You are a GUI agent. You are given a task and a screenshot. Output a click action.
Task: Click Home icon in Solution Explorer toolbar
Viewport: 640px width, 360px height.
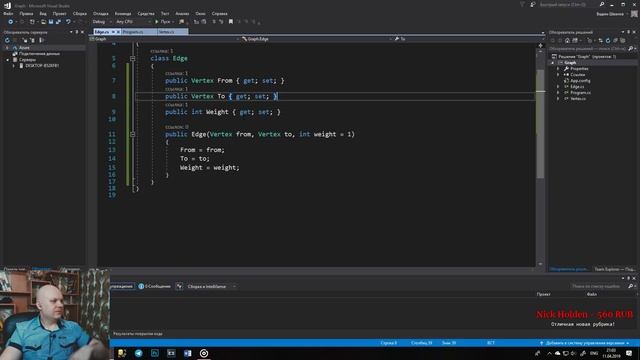pyautogui.click(x=567, y=40)
